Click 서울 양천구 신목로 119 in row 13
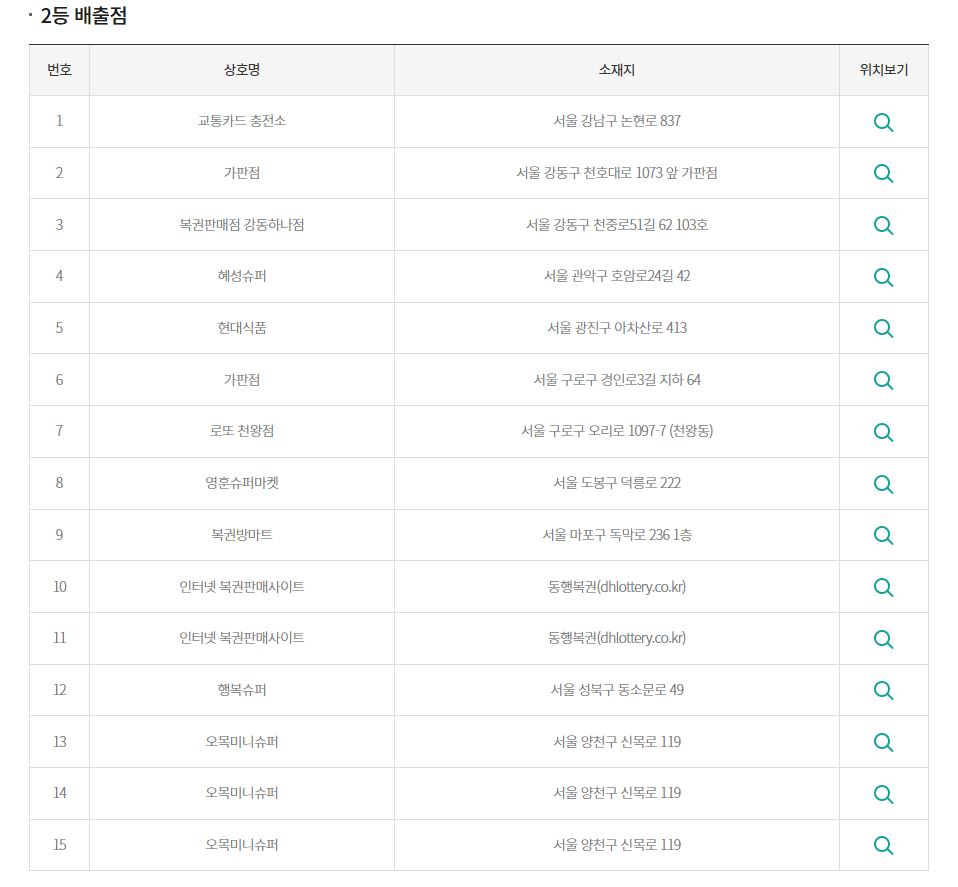 616,742
